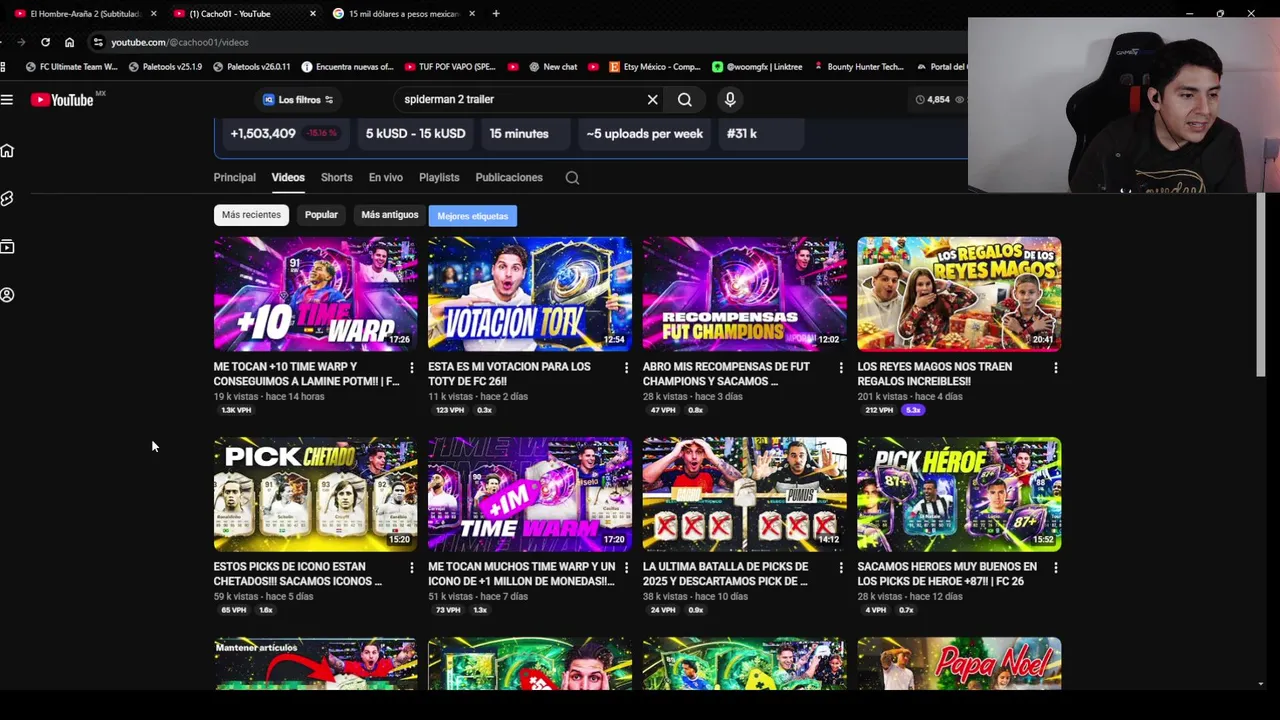1280x720 pixels.
Task: Close the El Hombre-Araña 2 tab
Action: coord(153,13)
